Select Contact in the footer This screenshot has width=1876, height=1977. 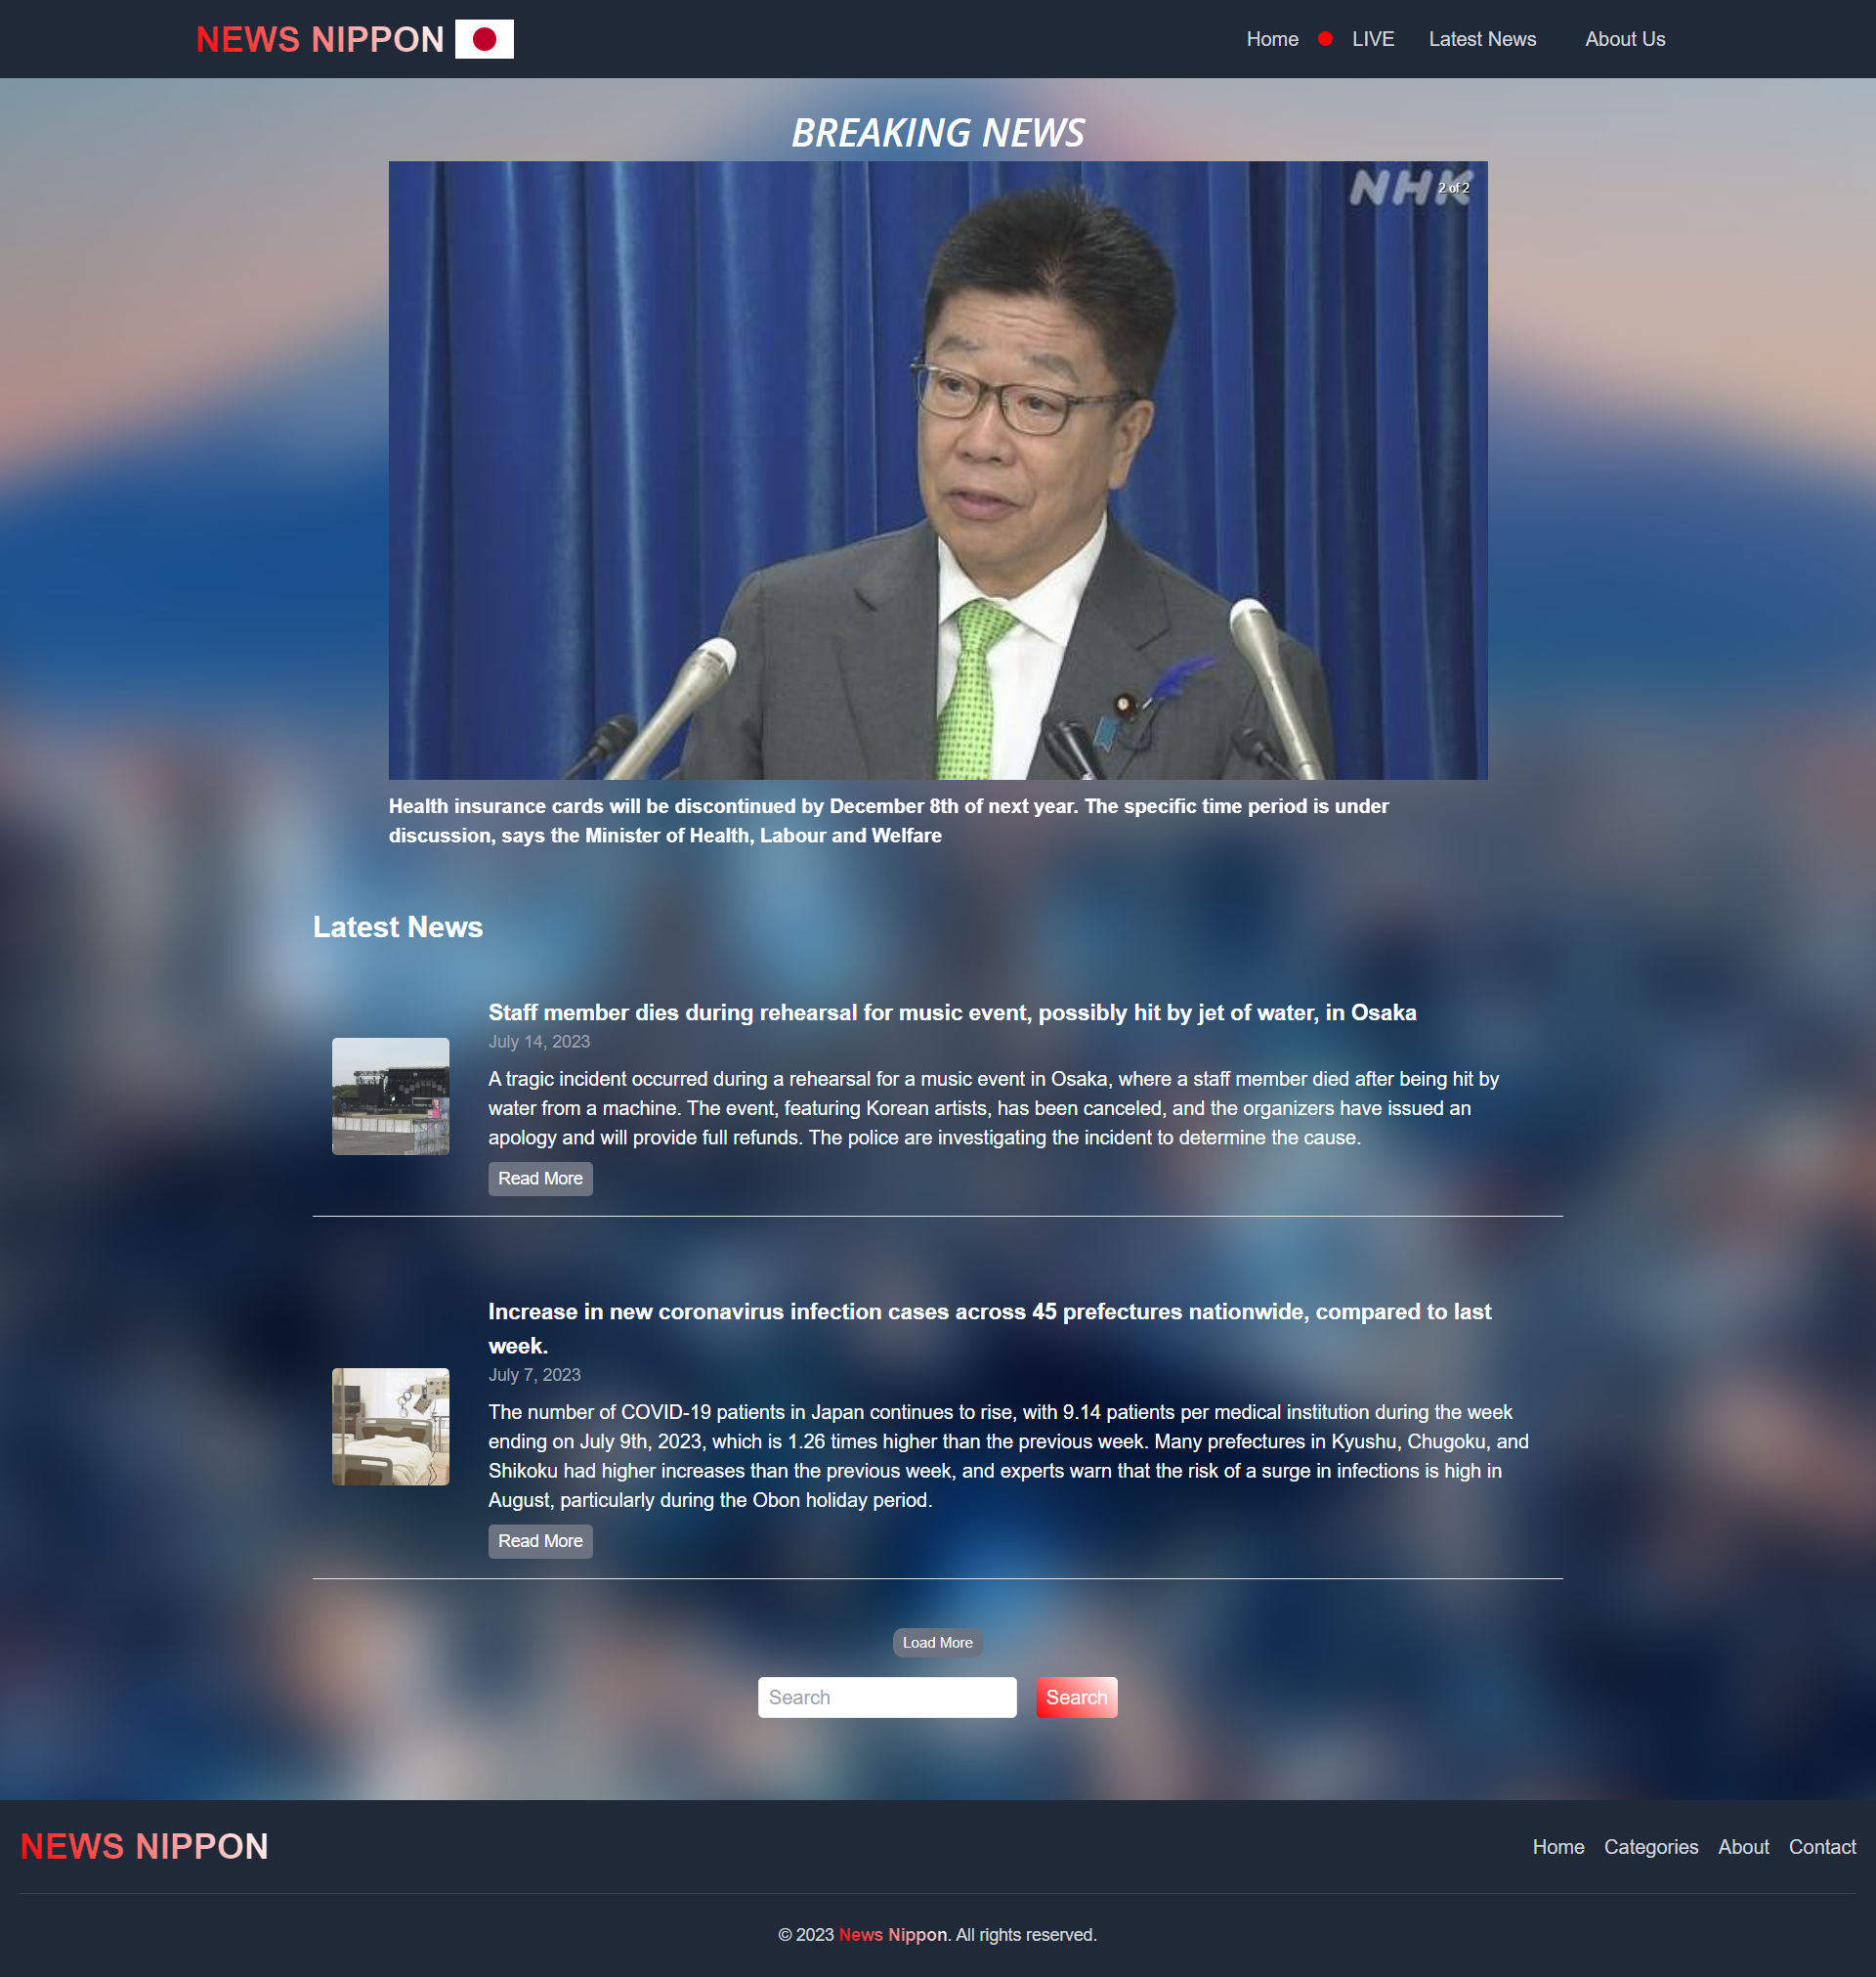click(1822, 1847)
